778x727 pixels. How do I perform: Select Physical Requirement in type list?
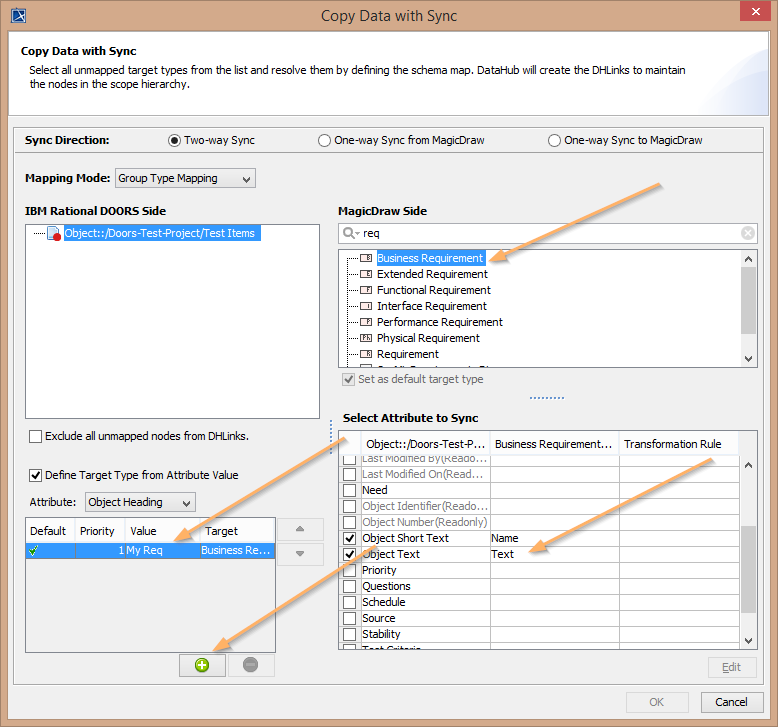click(x=428, y=338)
